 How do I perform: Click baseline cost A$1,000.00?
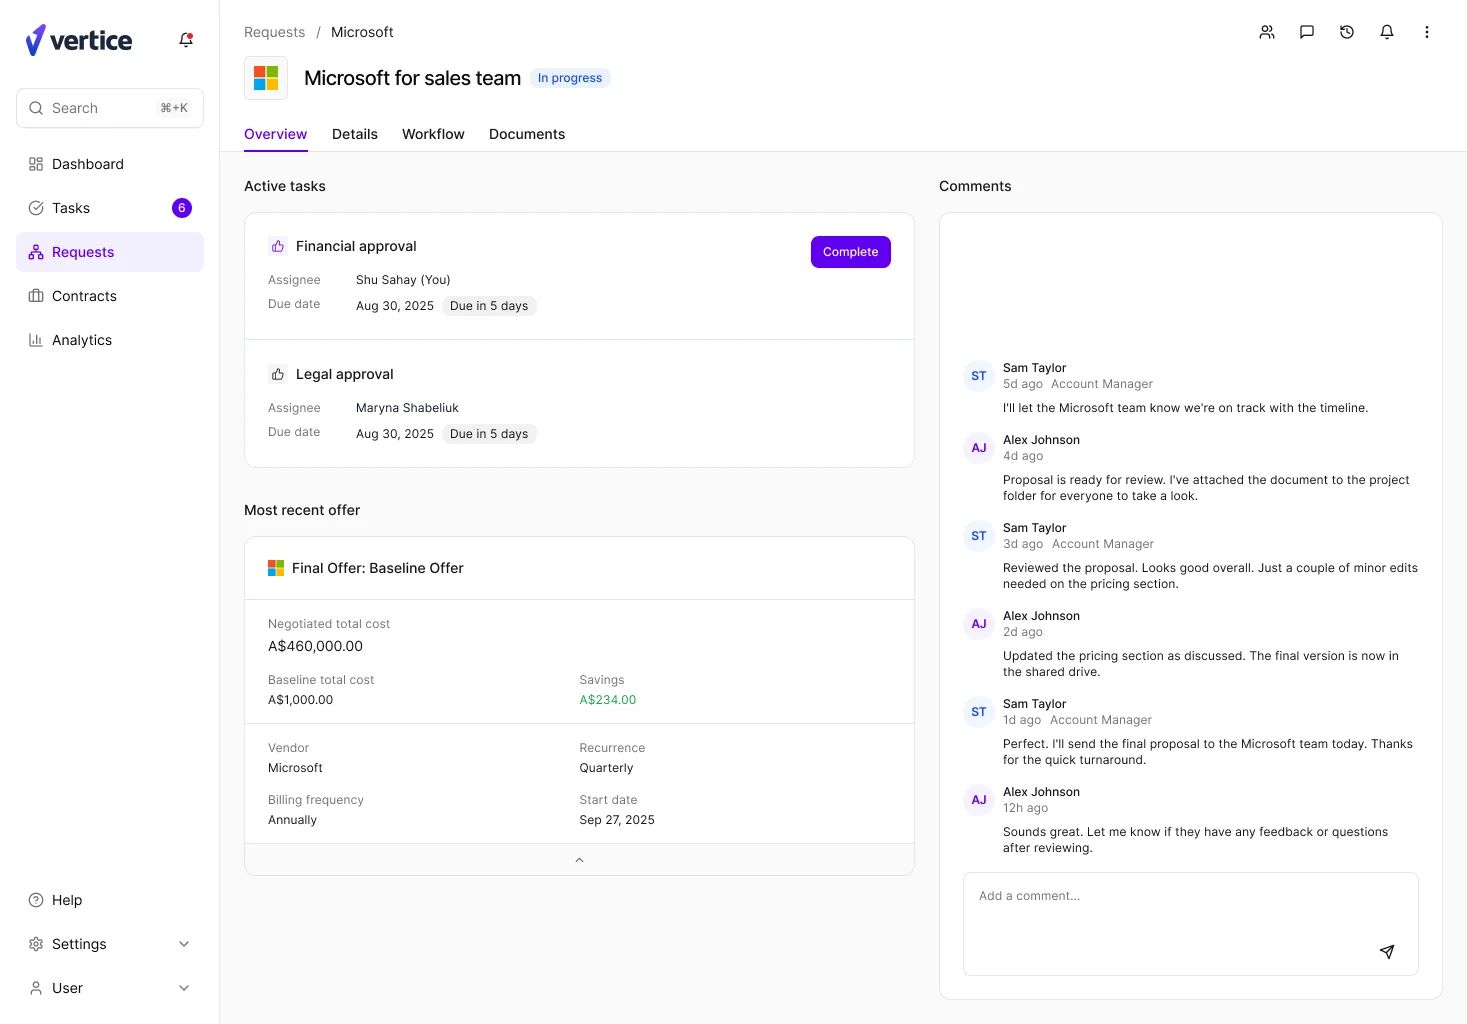click(300, 700)
